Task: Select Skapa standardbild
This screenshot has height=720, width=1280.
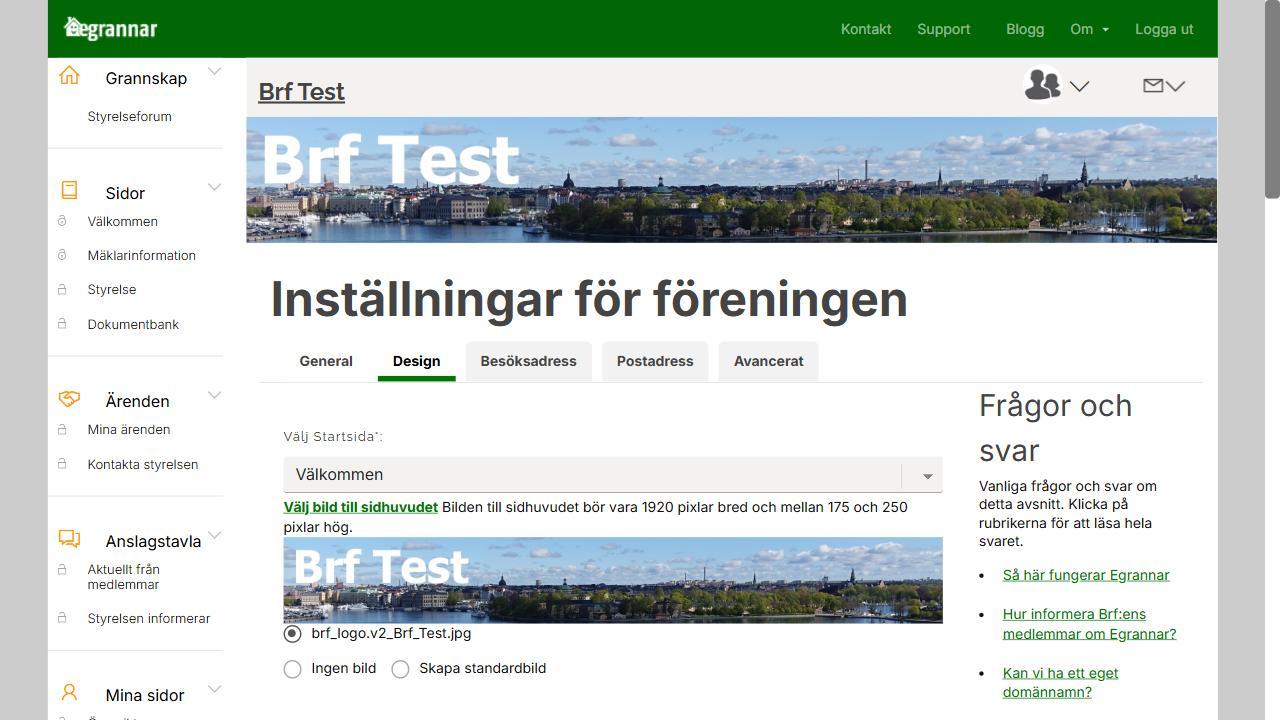Action: tap(400, 668)
